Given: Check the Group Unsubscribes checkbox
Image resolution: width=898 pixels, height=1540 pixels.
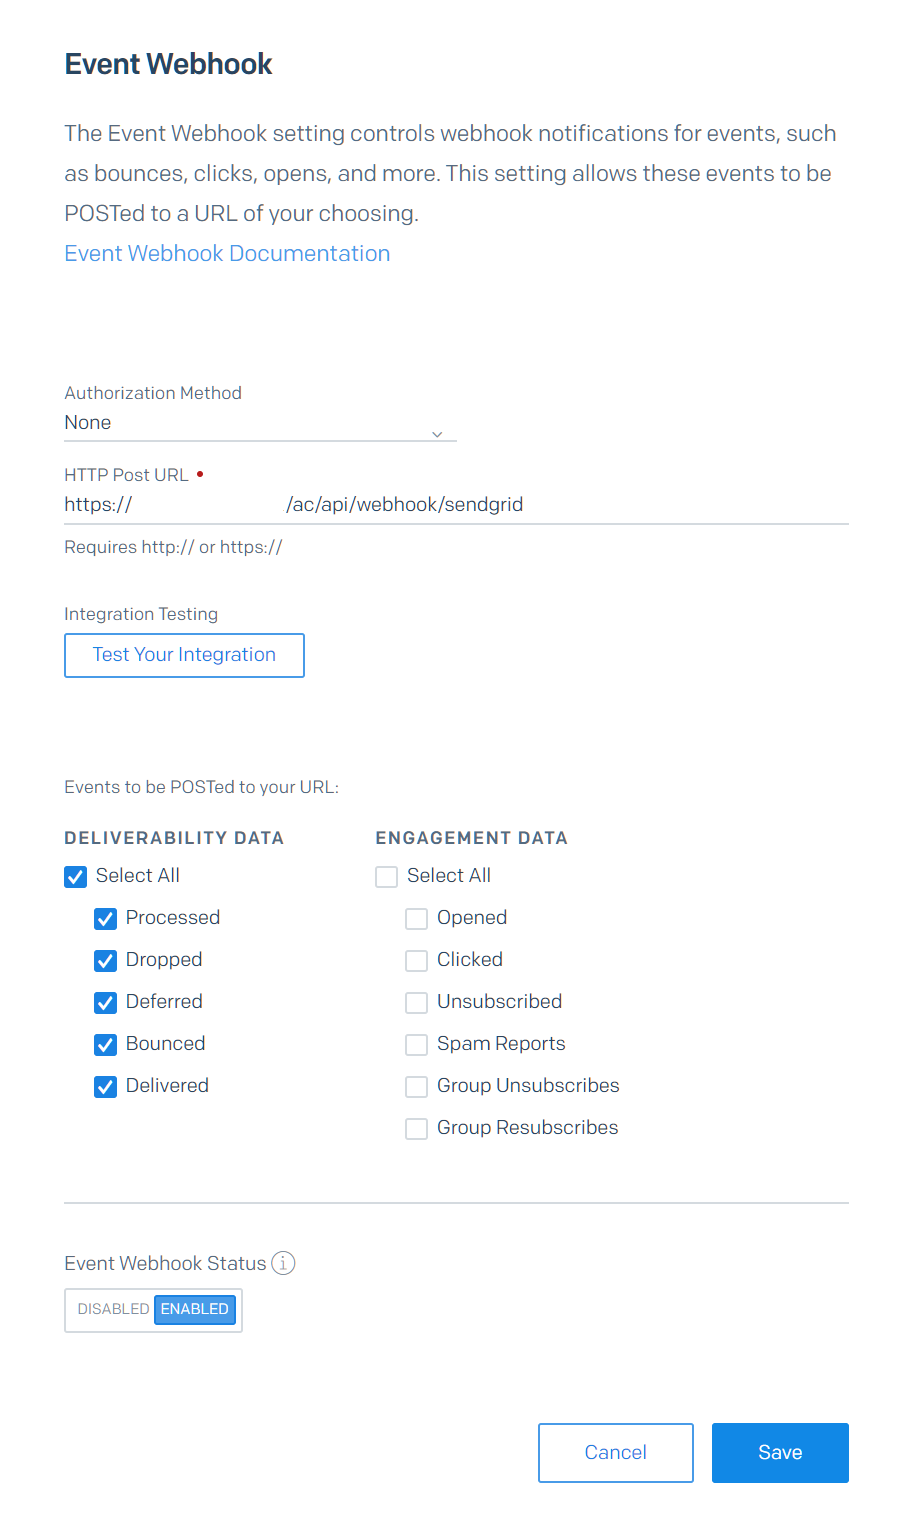Looking at the screenshot, I should pyautogui.click(x=416, y=1087).
